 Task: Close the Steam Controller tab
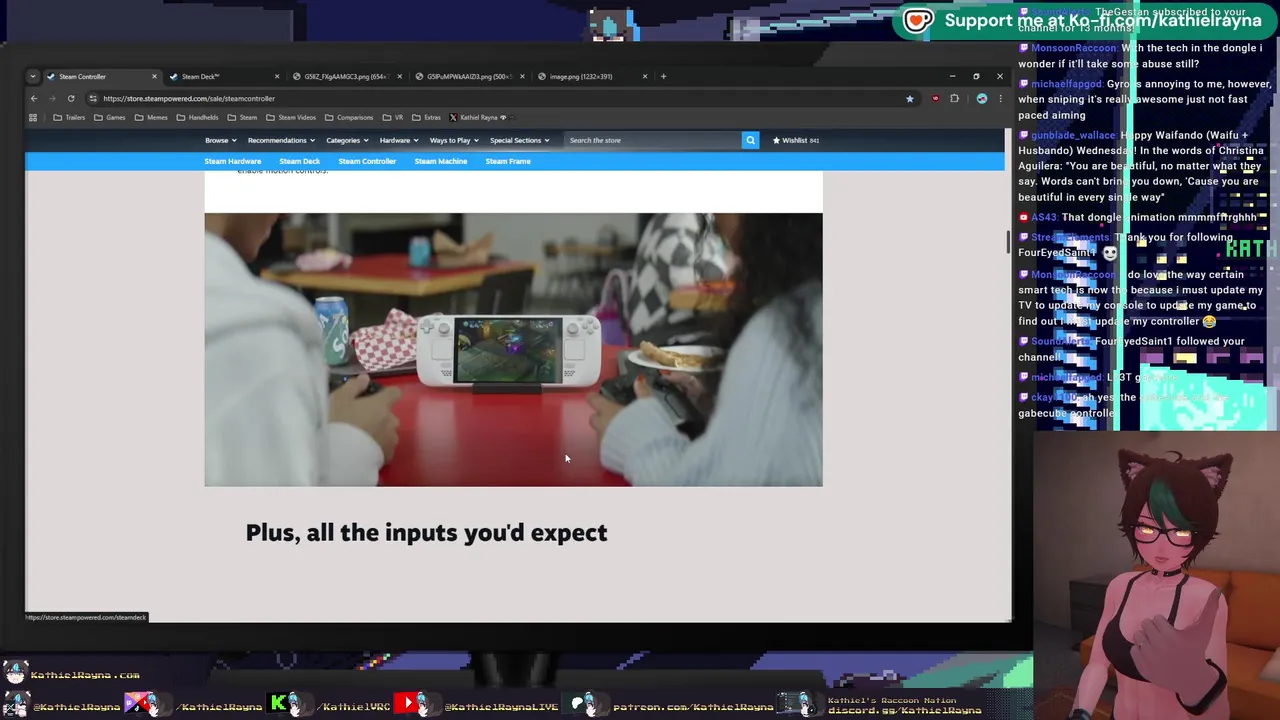tap(154, 76)
